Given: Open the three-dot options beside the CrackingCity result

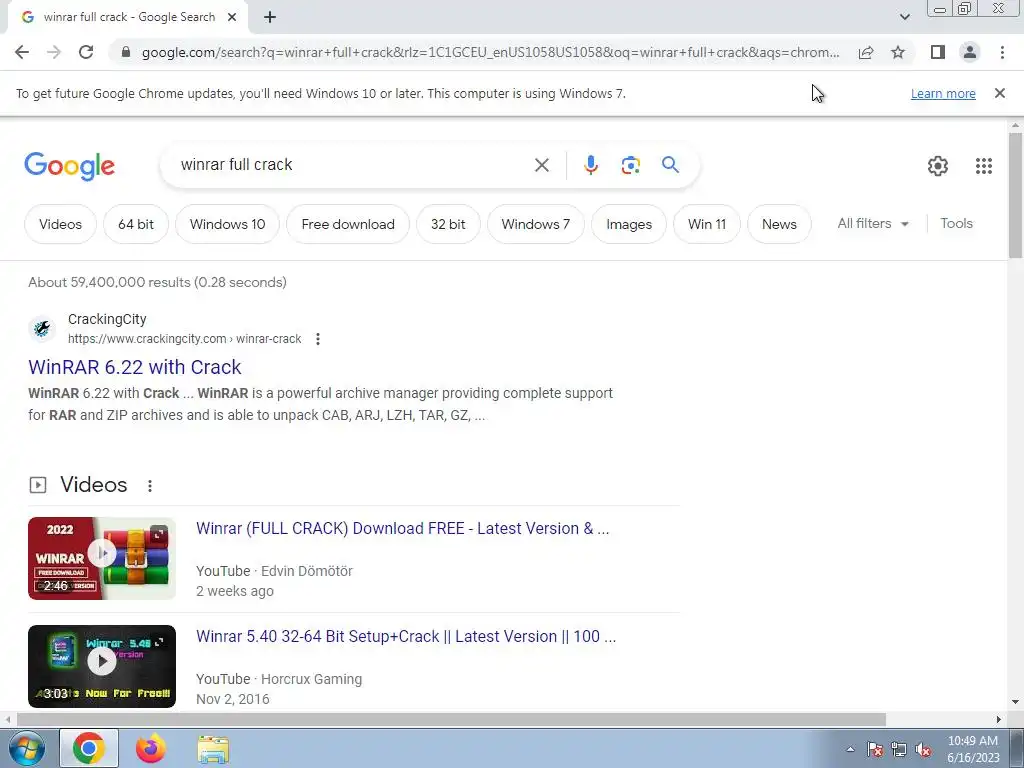Looking at the screenshot, I should [317, 339].
